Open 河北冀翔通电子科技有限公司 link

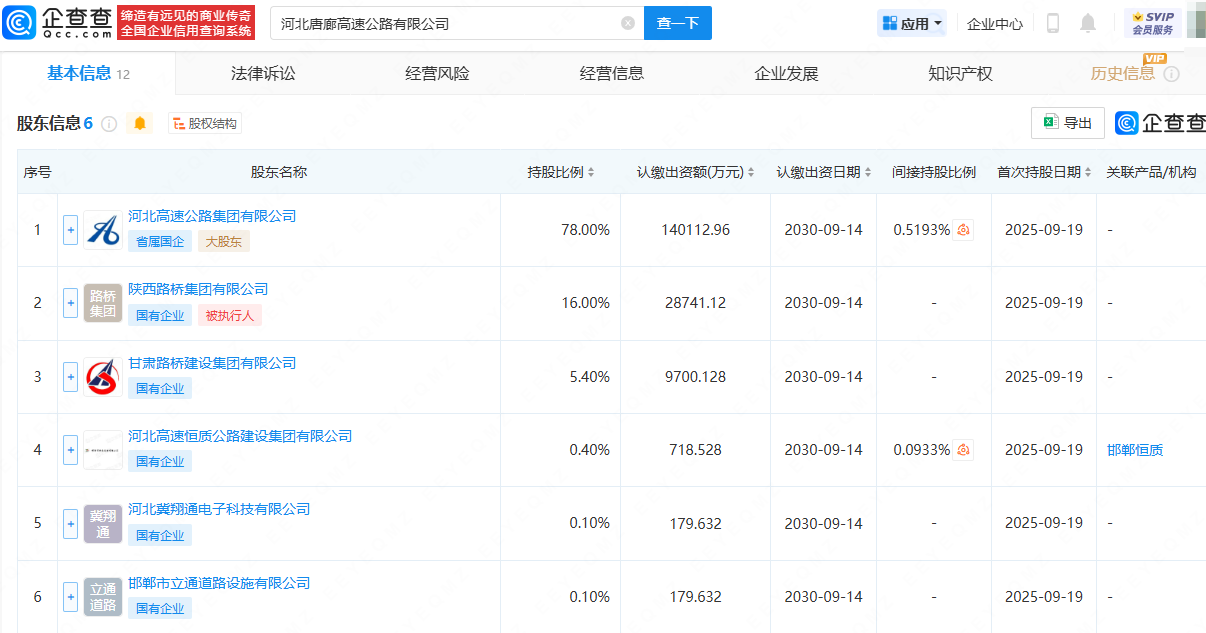(x=219, y=509)
